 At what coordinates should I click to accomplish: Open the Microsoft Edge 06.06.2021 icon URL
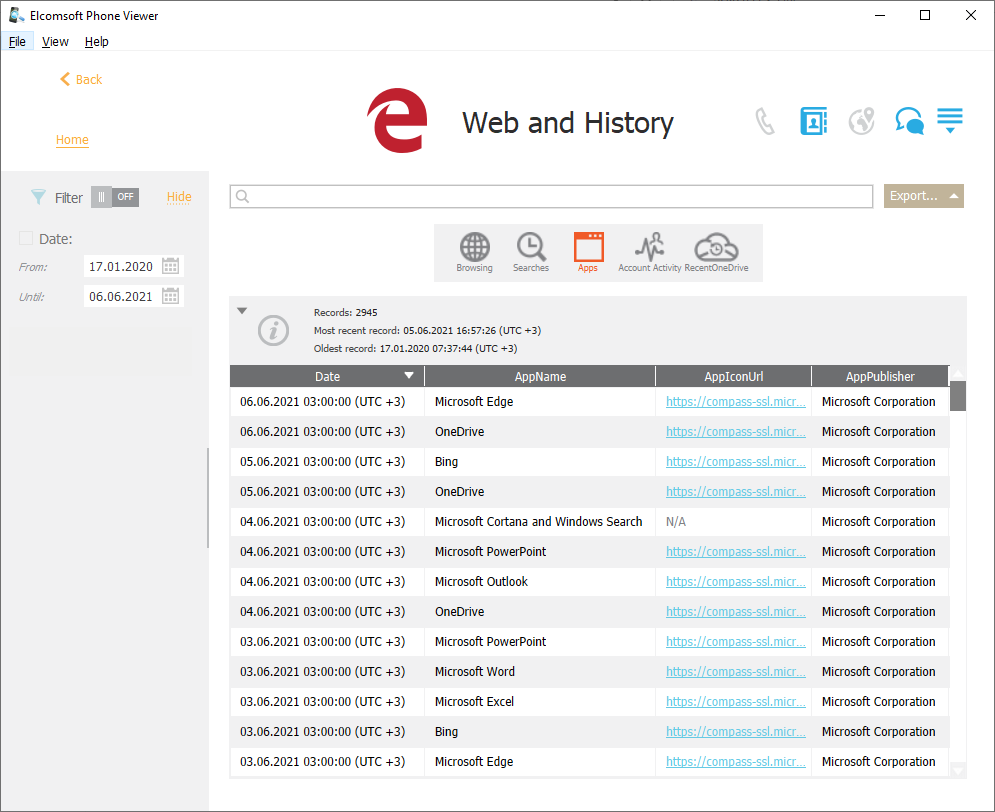tap(735, 402)
